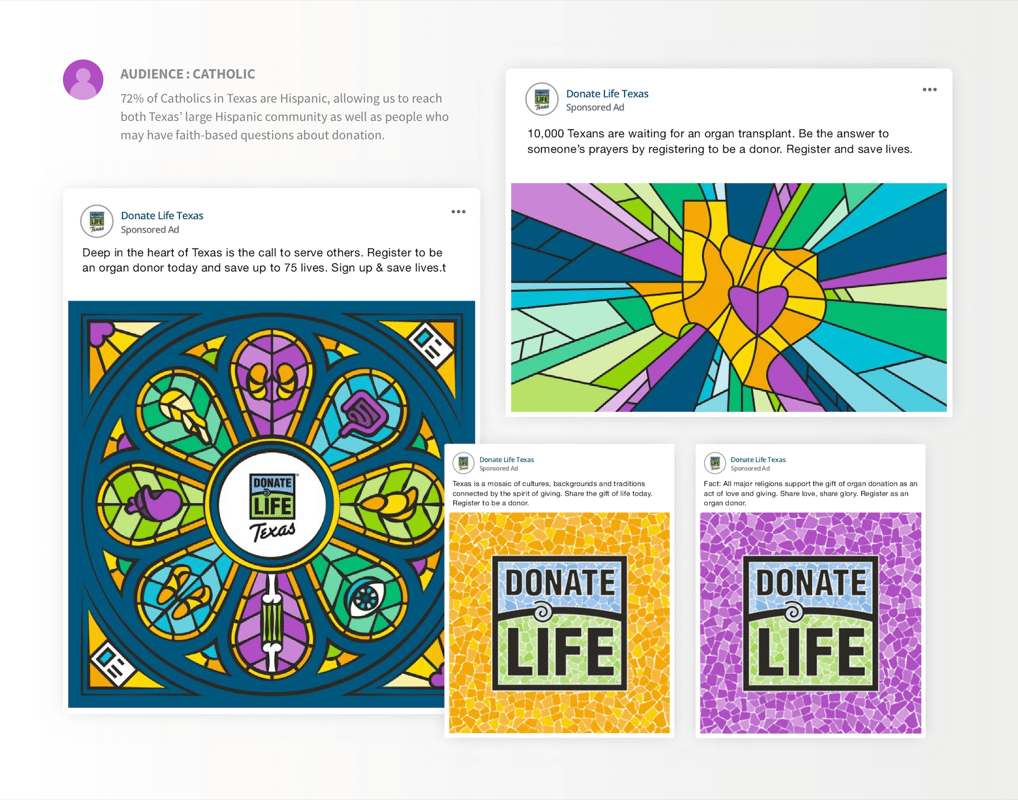Click the eye icon petal in the rose window

pos(366,597)
